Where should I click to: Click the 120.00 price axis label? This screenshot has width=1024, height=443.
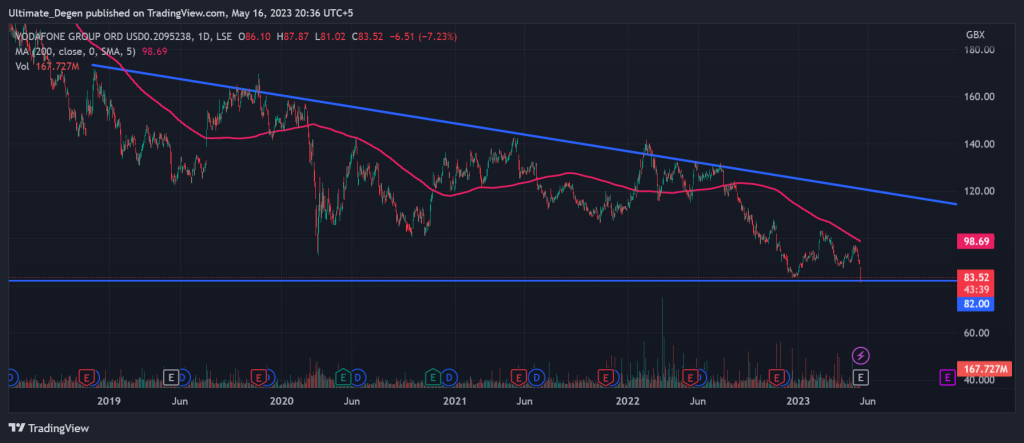tap(980, 191)
